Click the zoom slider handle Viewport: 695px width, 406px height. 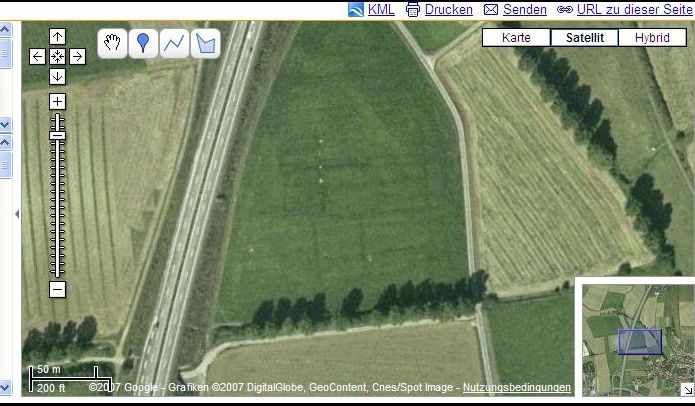point(57,136)
